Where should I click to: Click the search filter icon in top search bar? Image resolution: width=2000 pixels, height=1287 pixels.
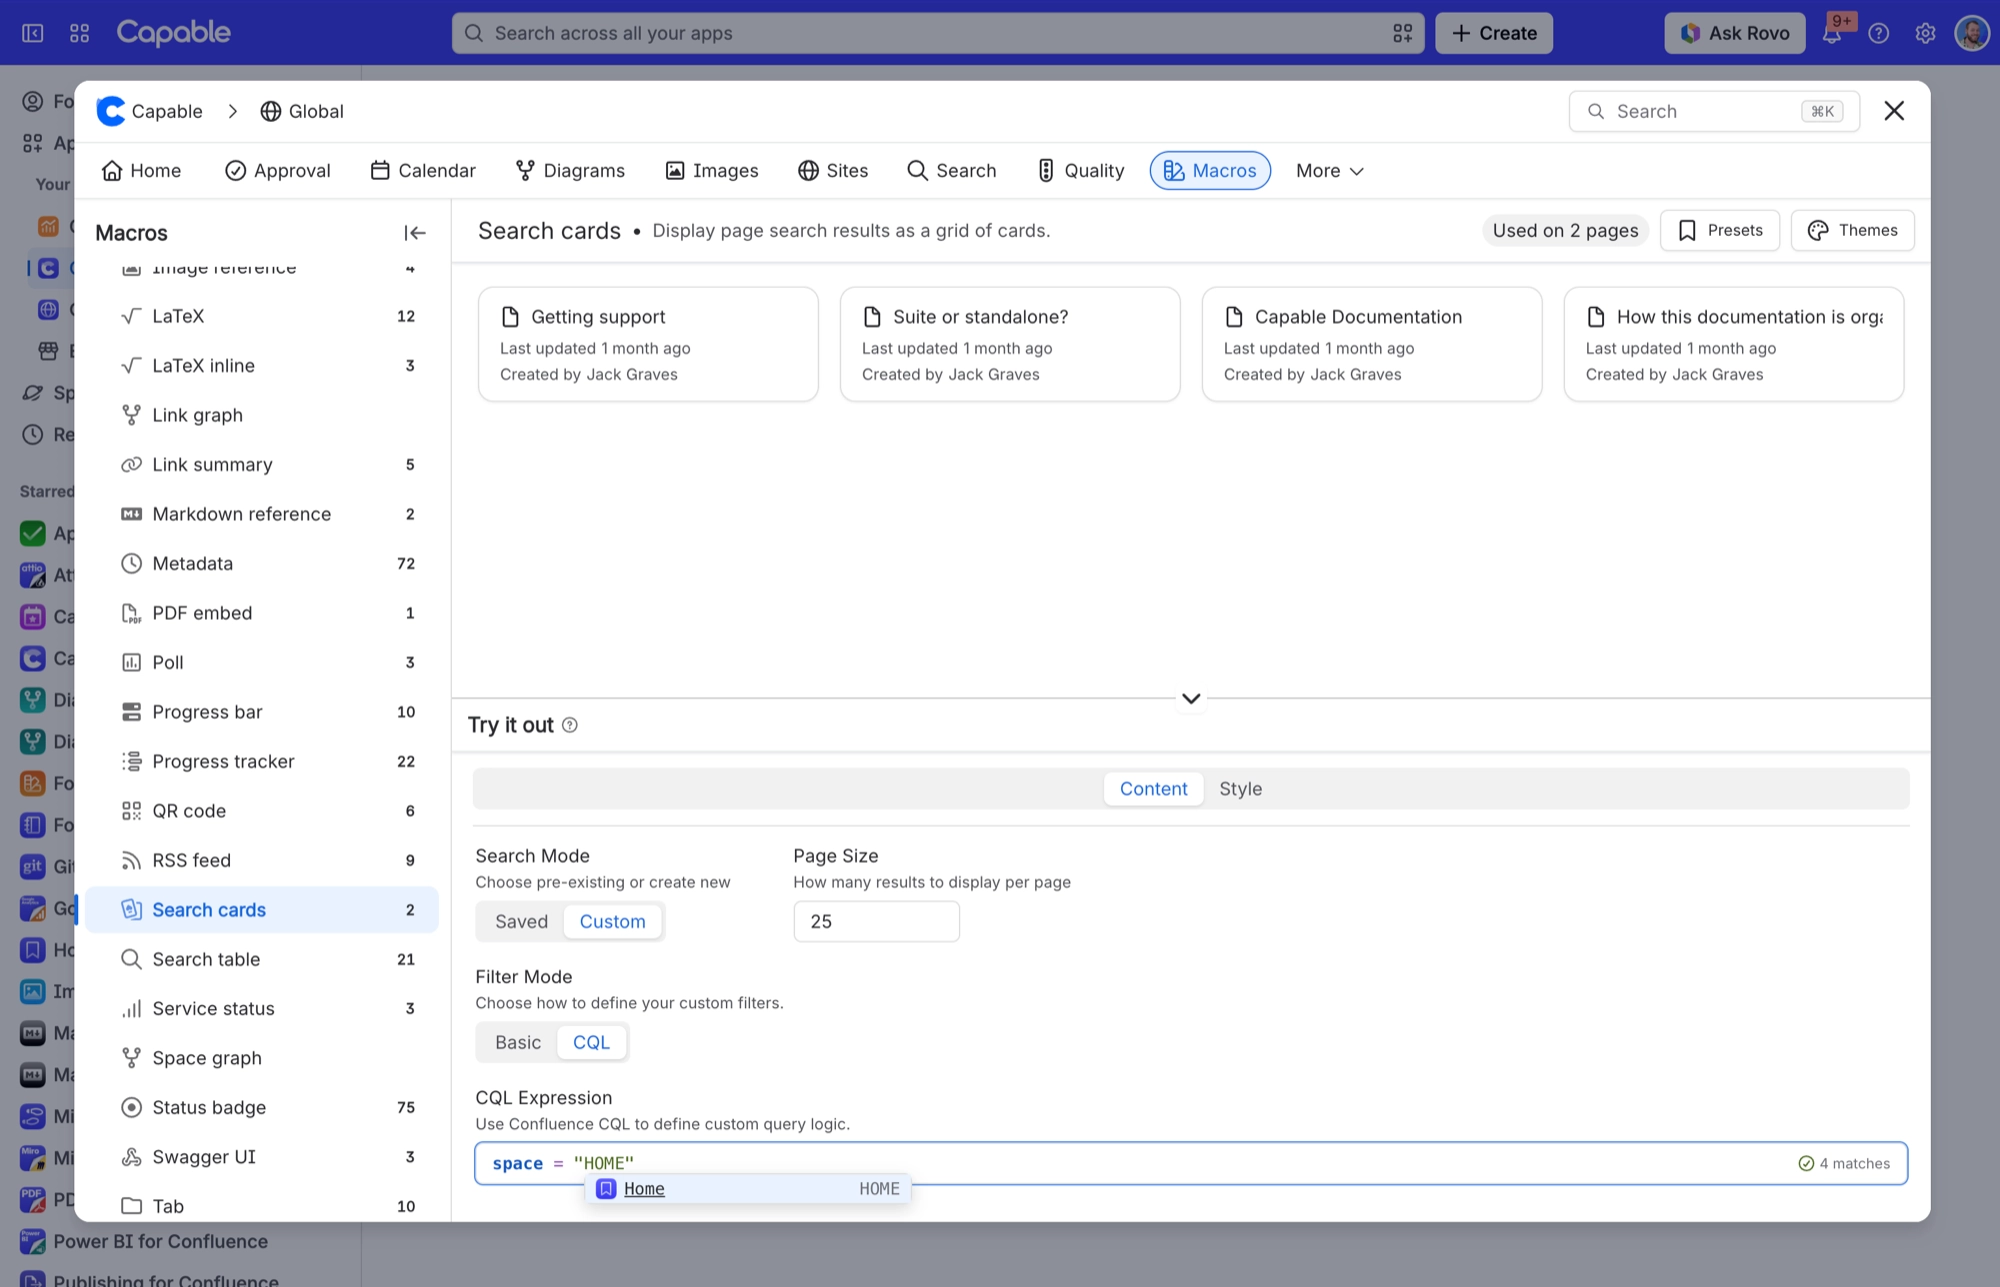click(1402, 33)
